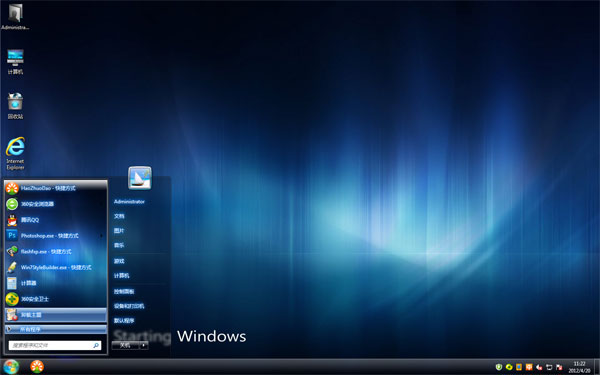Click Show Desktop strip at taskbar end

click(597, 367)
